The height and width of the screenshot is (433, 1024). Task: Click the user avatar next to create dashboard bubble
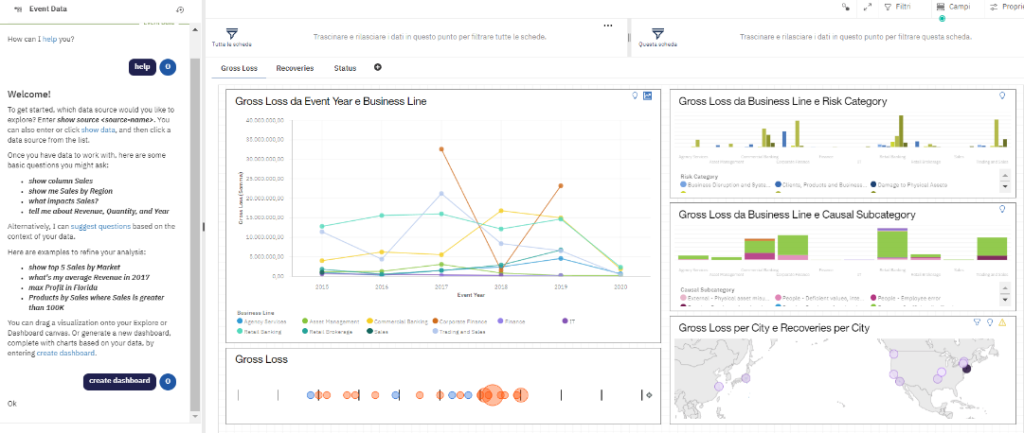pos(168,381)
